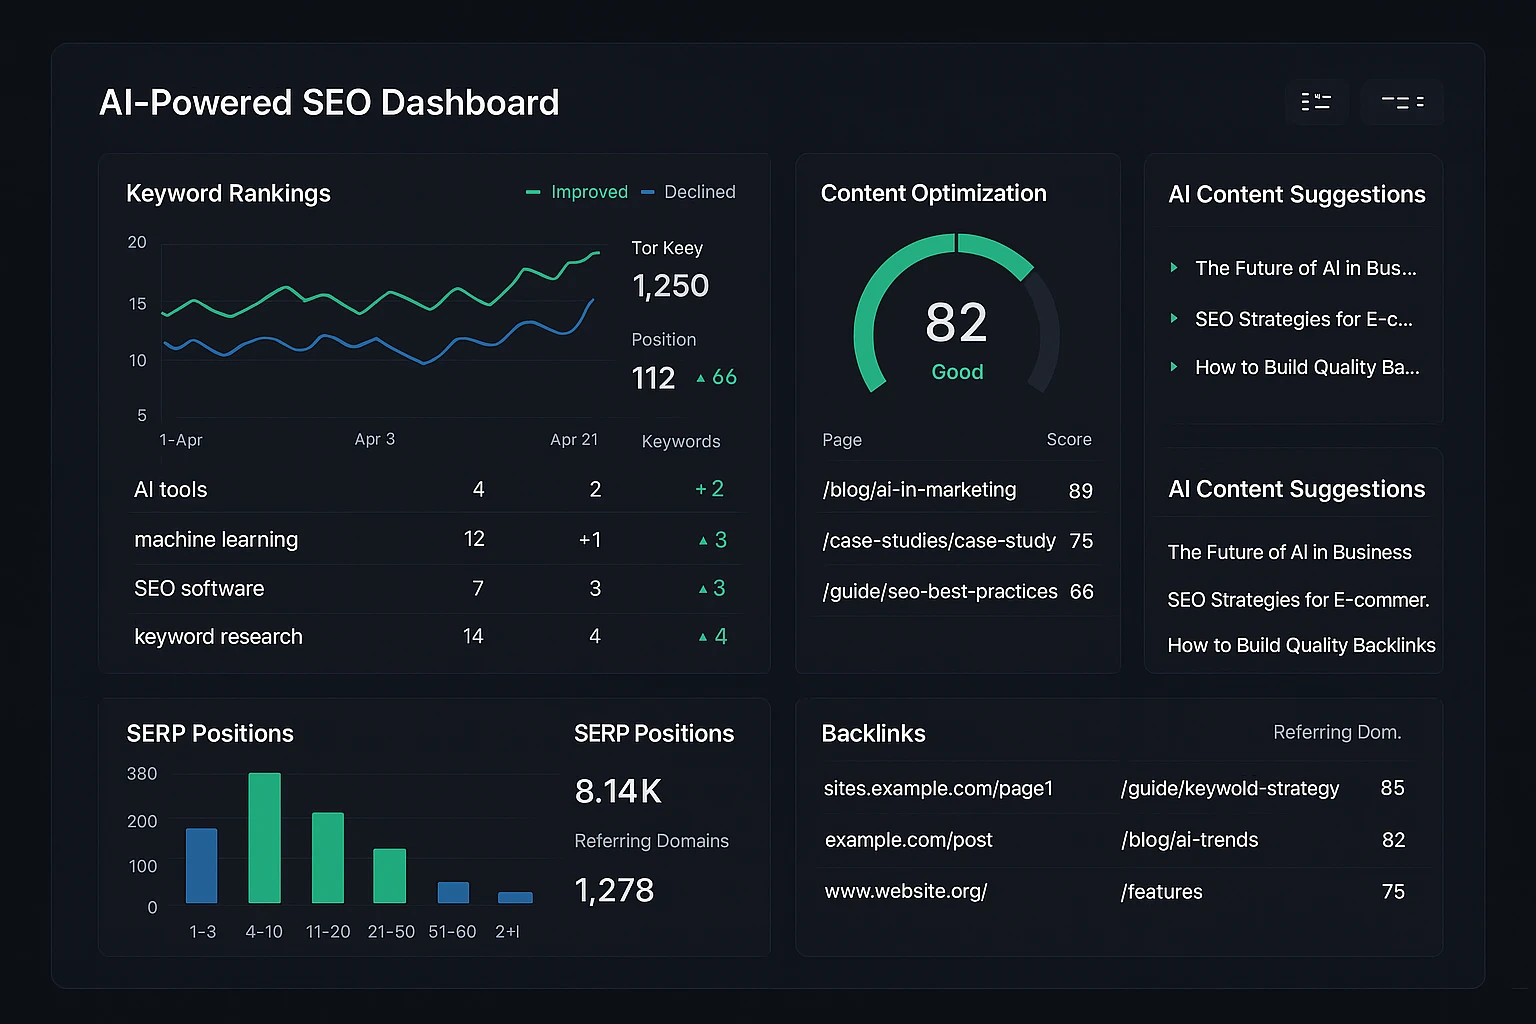
Task: Click arrow bullet beside "The Future of AI in Bus..."
Action: [x=1174, y=268]
